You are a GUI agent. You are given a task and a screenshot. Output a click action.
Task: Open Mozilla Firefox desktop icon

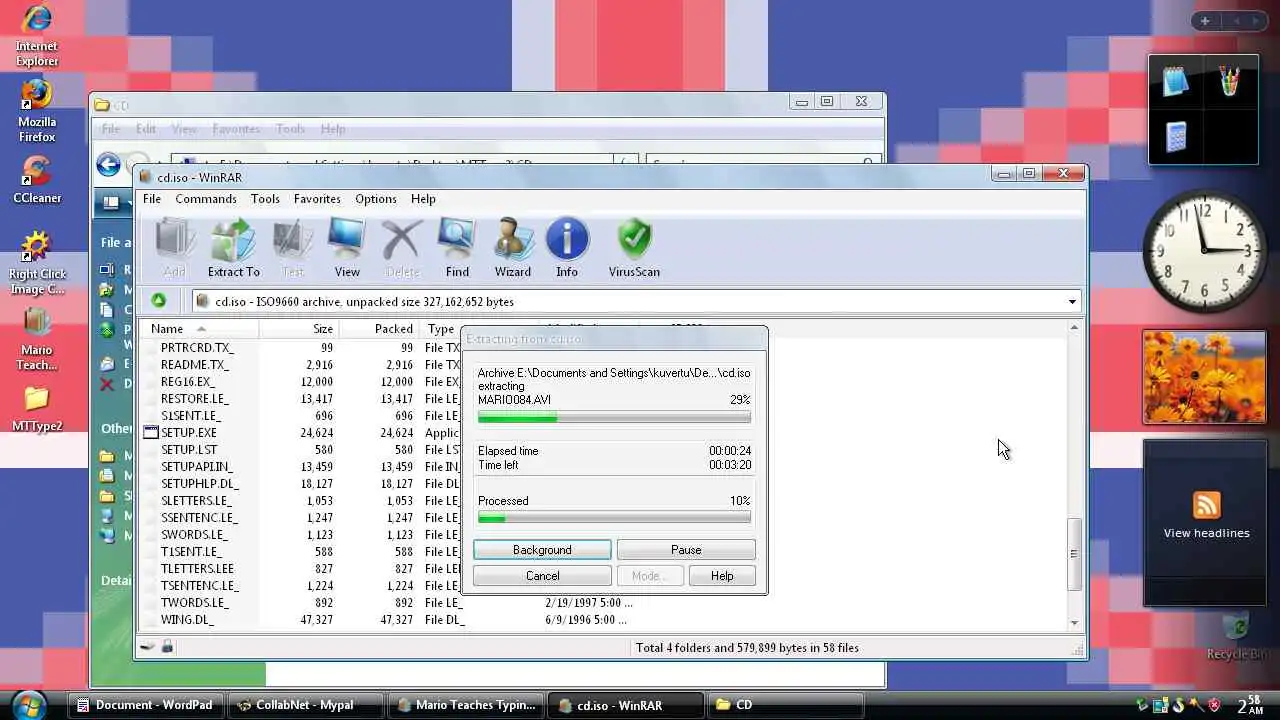[x=36, y=111]
